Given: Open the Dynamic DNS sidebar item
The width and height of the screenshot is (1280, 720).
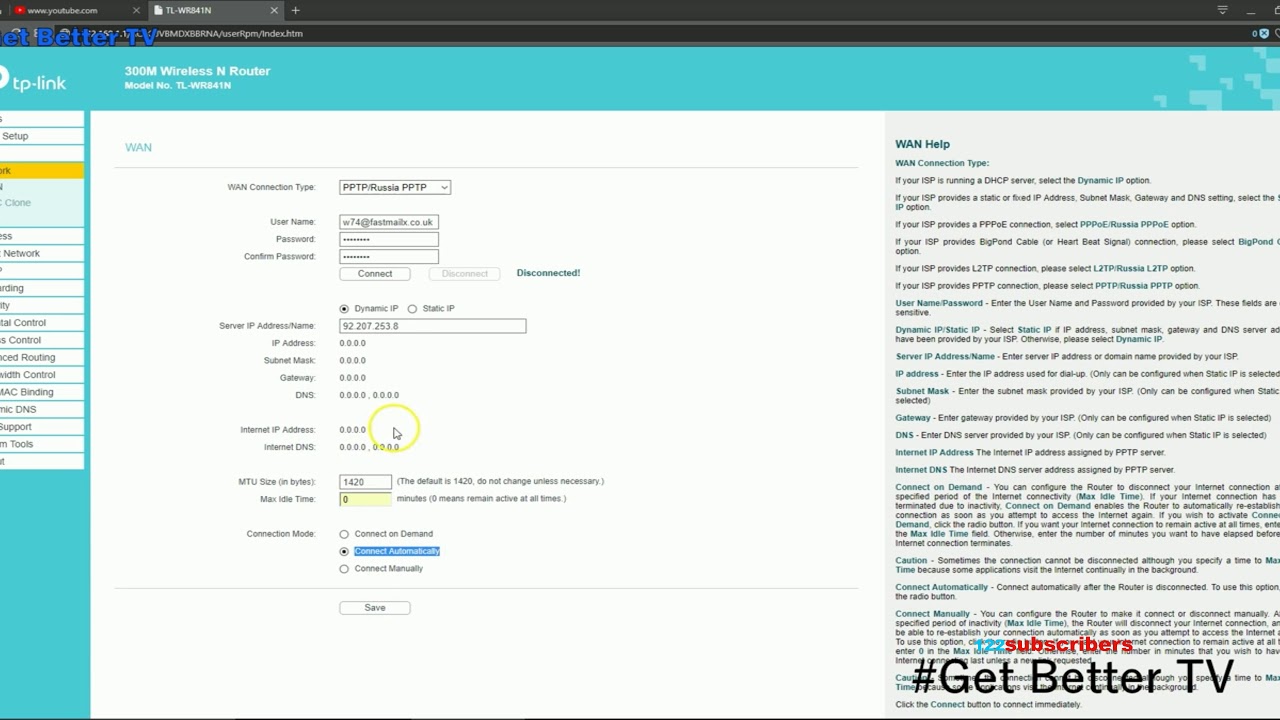Looking at the screenshot, I should tap(41, 409).
